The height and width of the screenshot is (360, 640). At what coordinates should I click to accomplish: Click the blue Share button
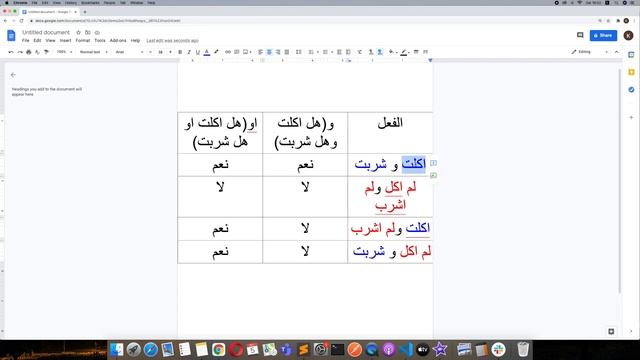point(603,36)
